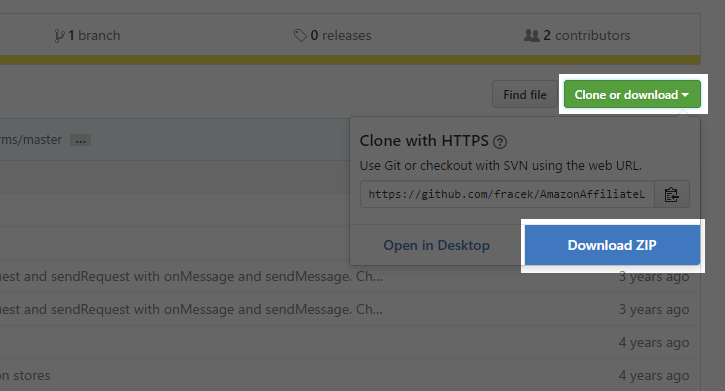Image resolution: width=725 pixels, height=391 pixels.
Task: Choose Open in Desktop
Action: pyautogui.click(x=436, y=245)
